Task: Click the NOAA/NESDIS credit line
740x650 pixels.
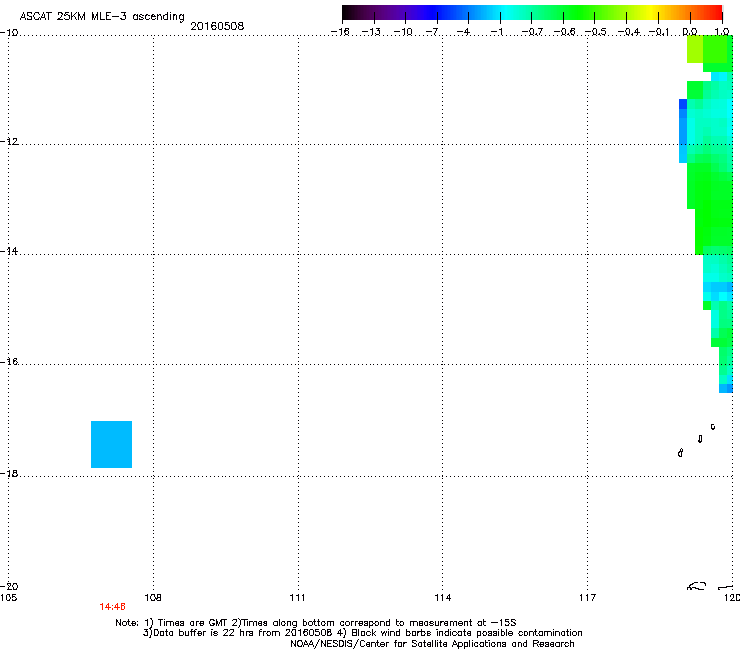Action: [x=432, y=644]
